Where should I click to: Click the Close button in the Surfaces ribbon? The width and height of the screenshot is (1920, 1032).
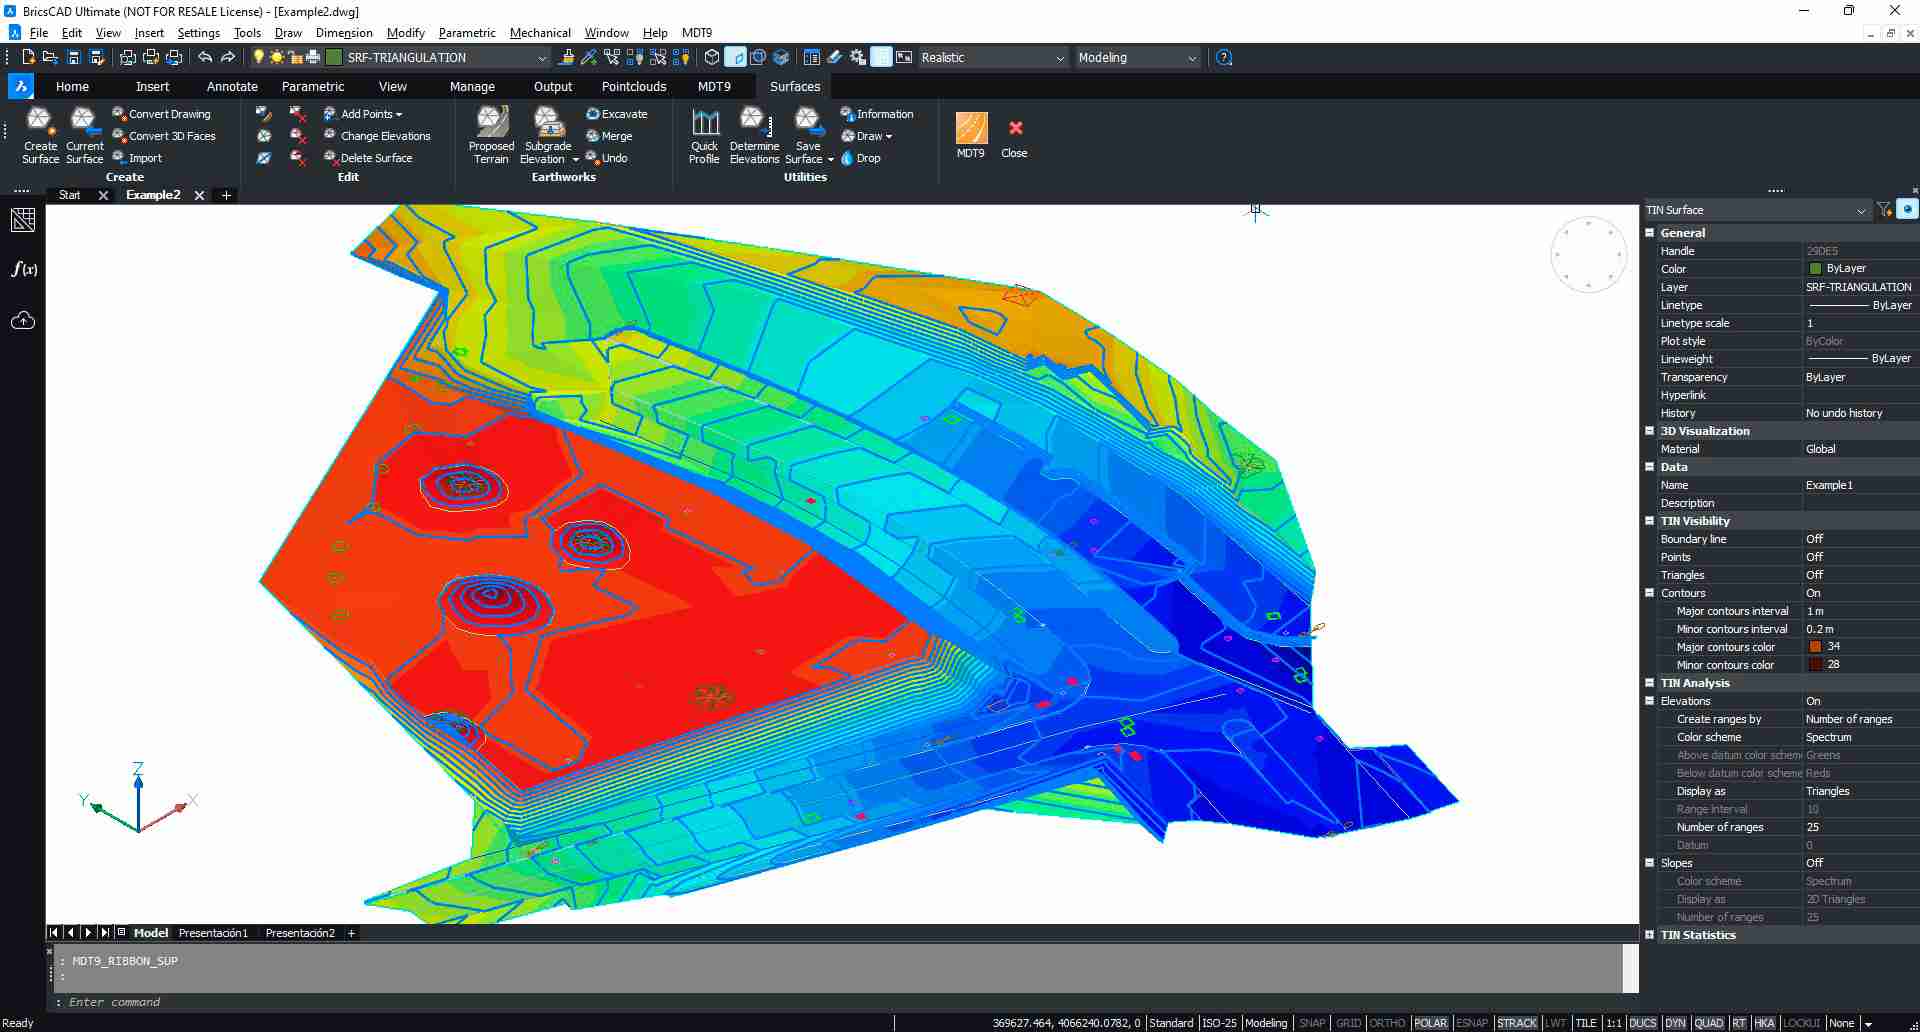1014,135
